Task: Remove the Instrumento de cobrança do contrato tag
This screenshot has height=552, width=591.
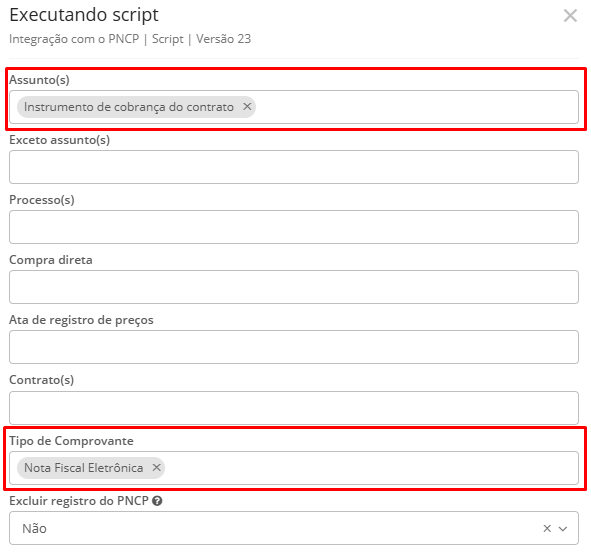Action: pyautogui.click(x=247, y=107)
